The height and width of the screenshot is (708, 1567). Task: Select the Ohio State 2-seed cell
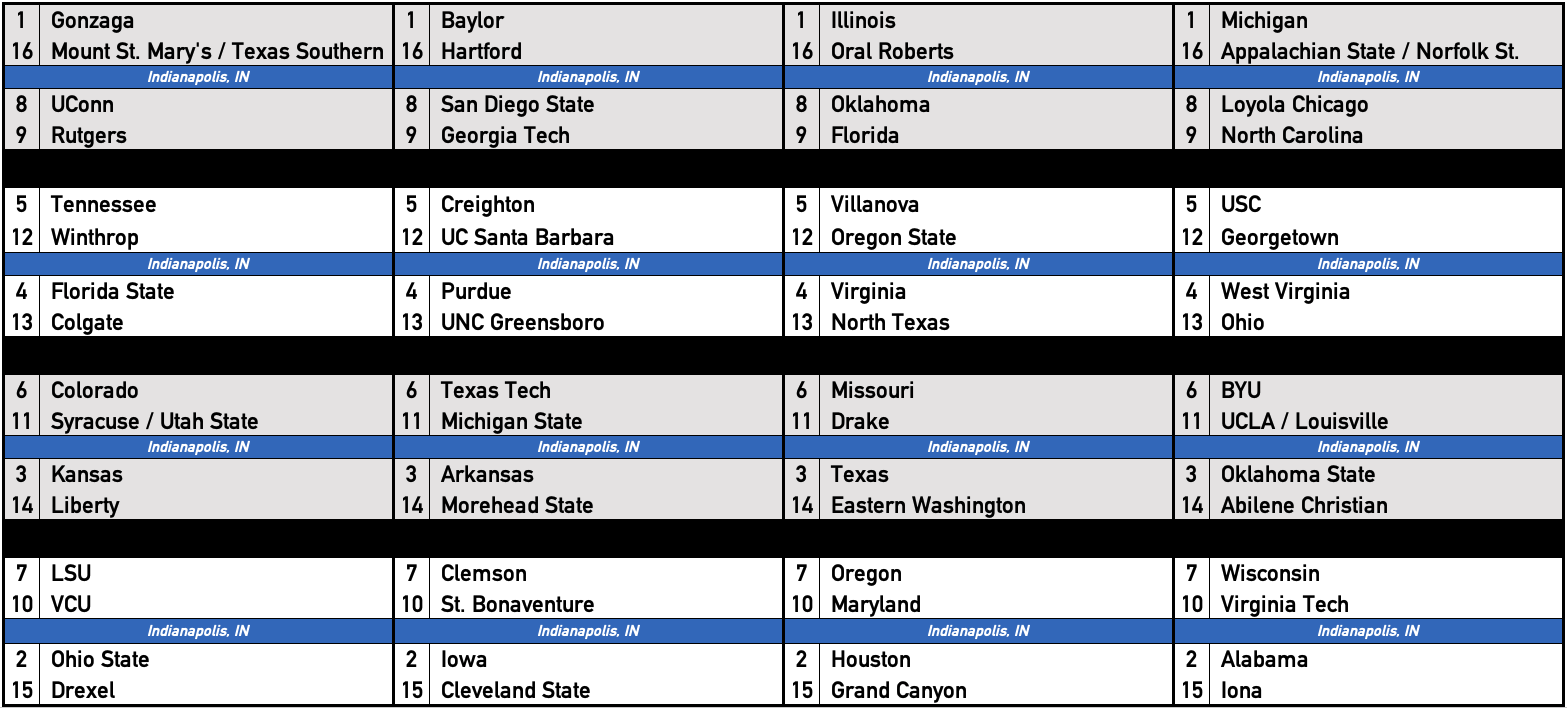tap(100, 660)
